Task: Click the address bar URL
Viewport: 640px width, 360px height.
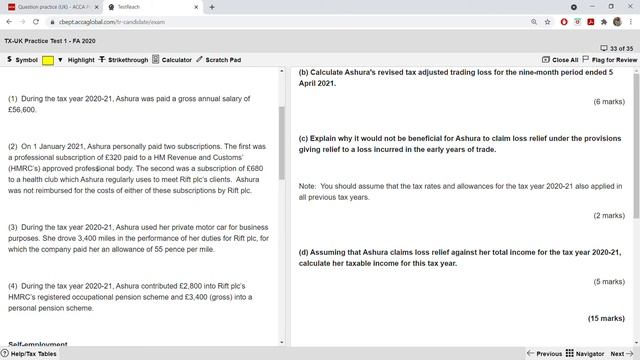Action: pyautogui.click(x=112, y=22)
